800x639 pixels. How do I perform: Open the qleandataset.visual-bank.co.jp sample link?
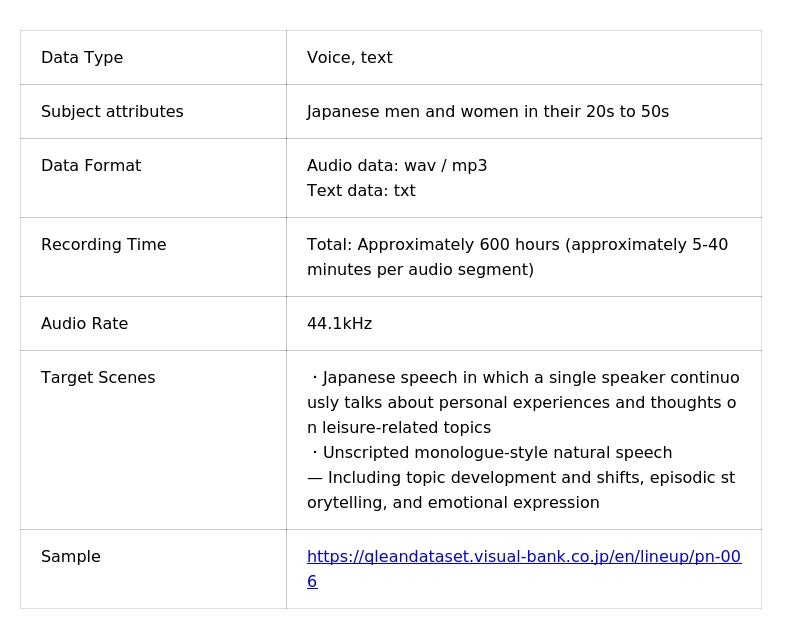point(523,557)
